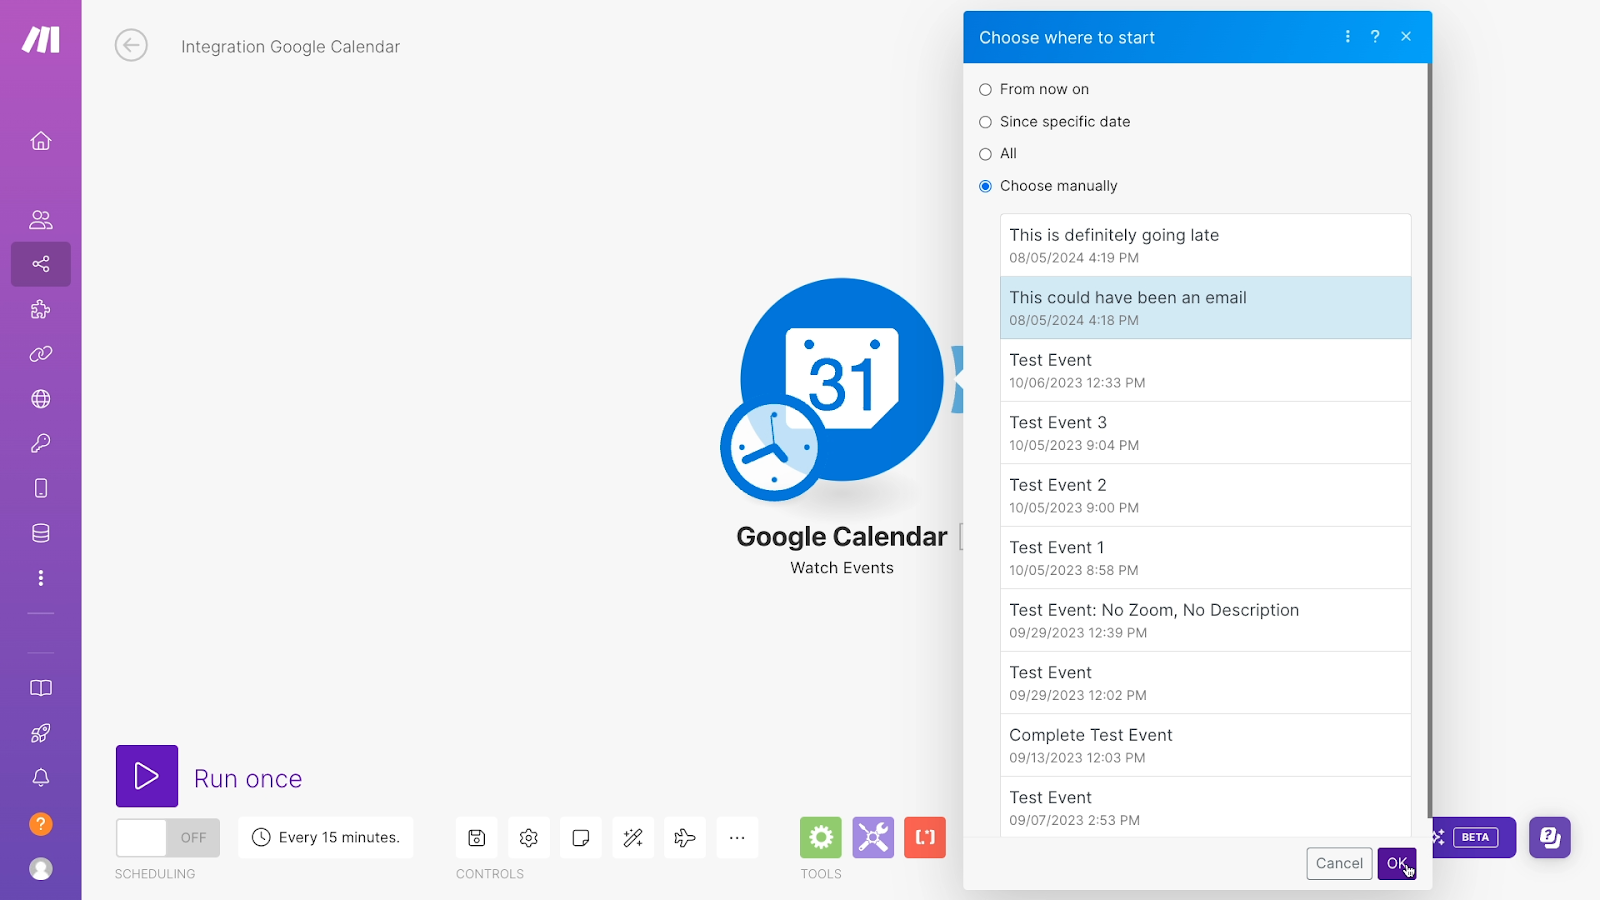
Task: Click the clock trigger icon on module
Action: [x=773, y=448]
